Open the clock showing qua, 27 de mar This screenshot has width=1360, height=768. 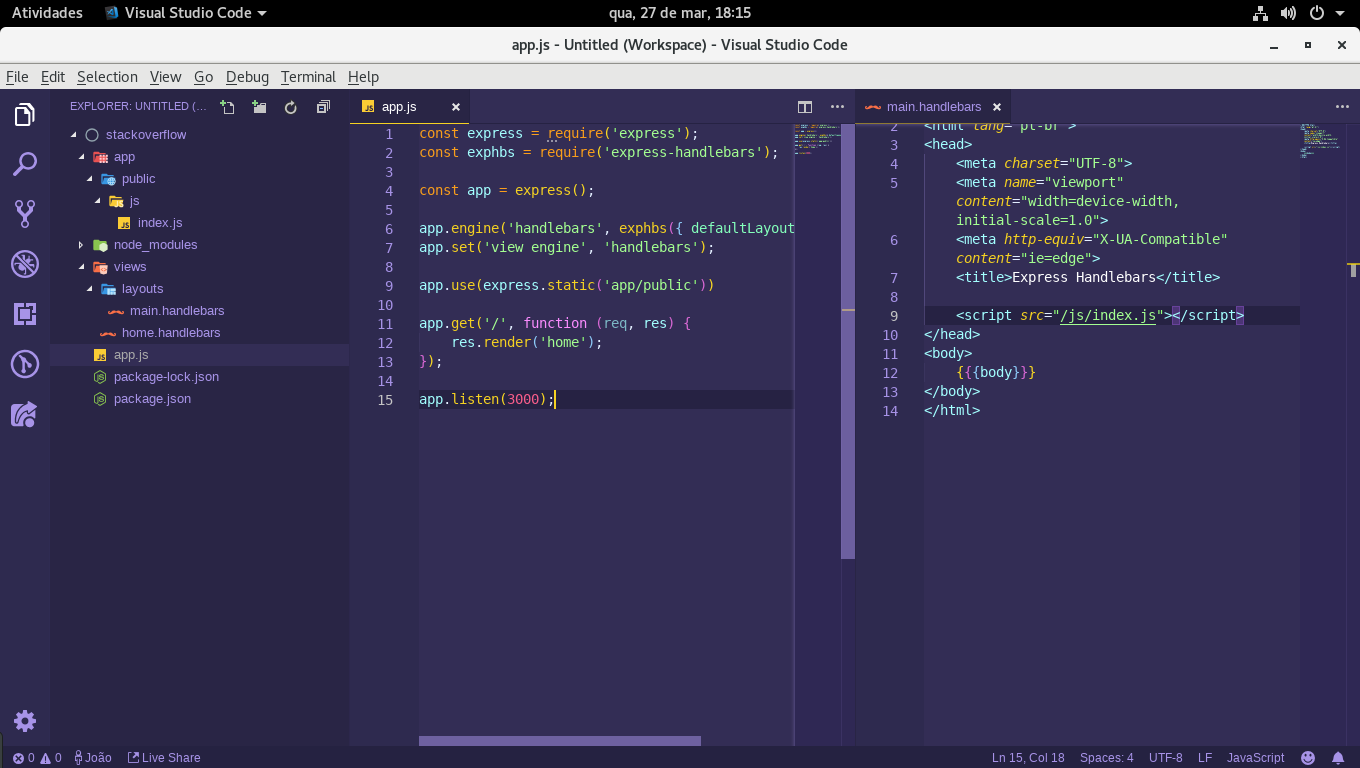(680, 13)
